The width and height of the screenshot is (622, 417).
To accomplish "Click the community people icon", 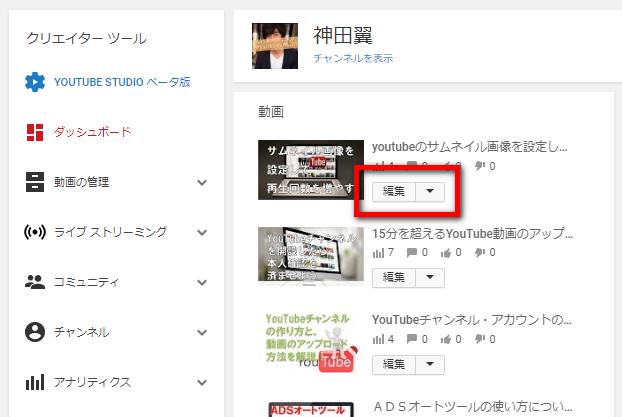I will [x=35, y=282].
